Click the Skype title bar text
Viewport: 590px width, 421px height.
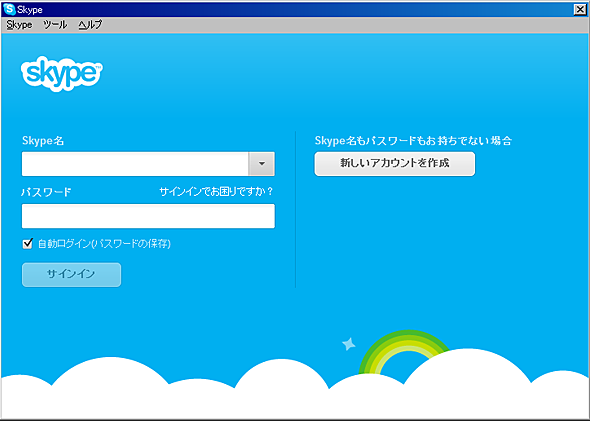coord(30,9)
